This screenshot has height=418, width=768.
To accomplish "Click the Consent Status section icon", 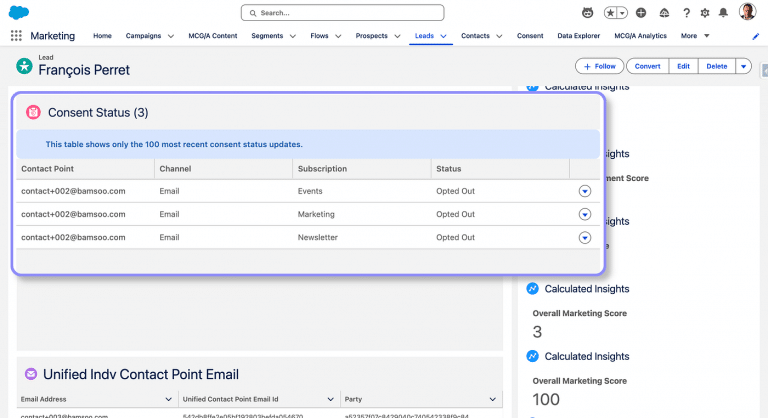I will coord(33,112).
